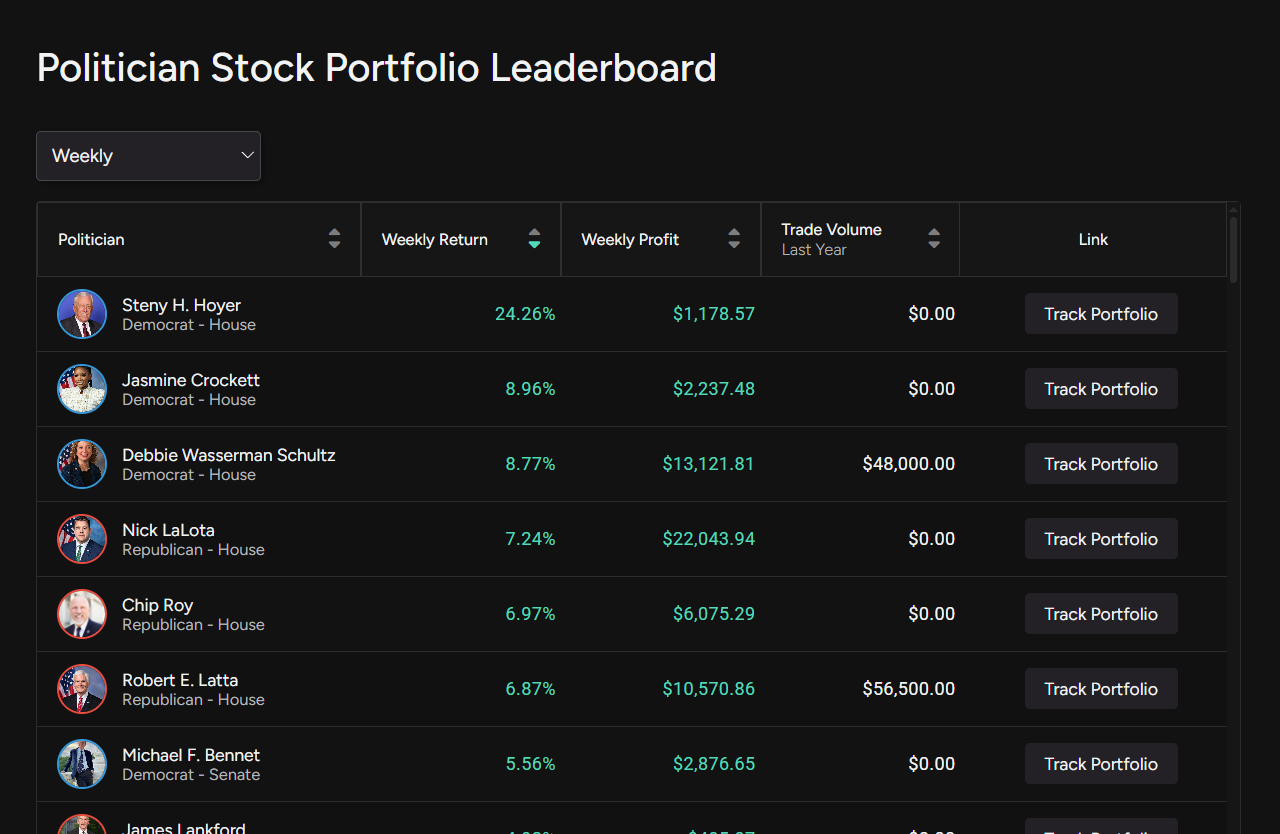Select Jasmine Crockett's name
The width and height of the screenshot is (1280, 834).
(x=190, y=380)
